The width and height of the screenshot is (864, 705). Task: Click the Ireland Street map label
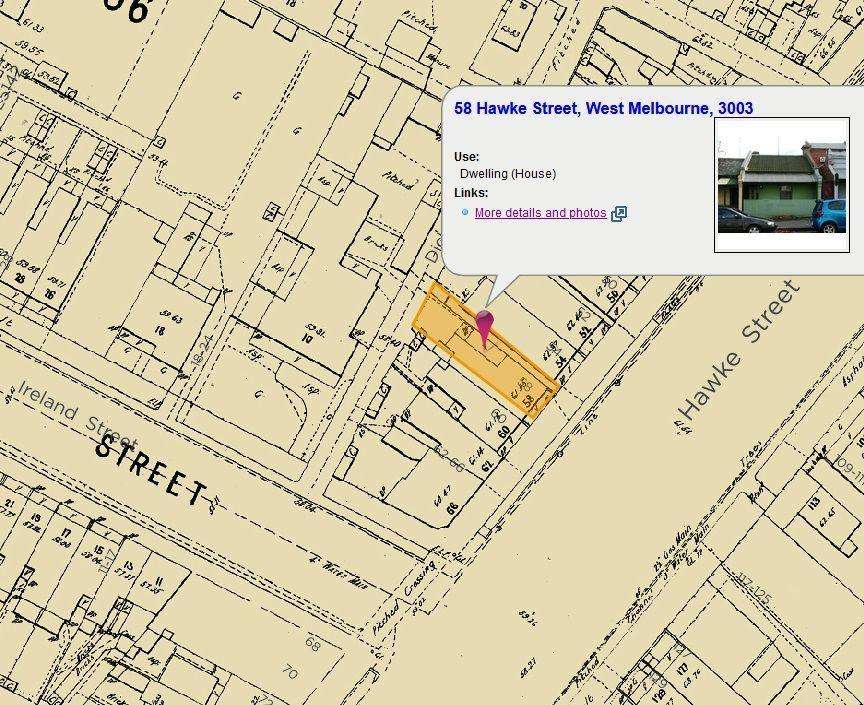(x=76, y=408)
